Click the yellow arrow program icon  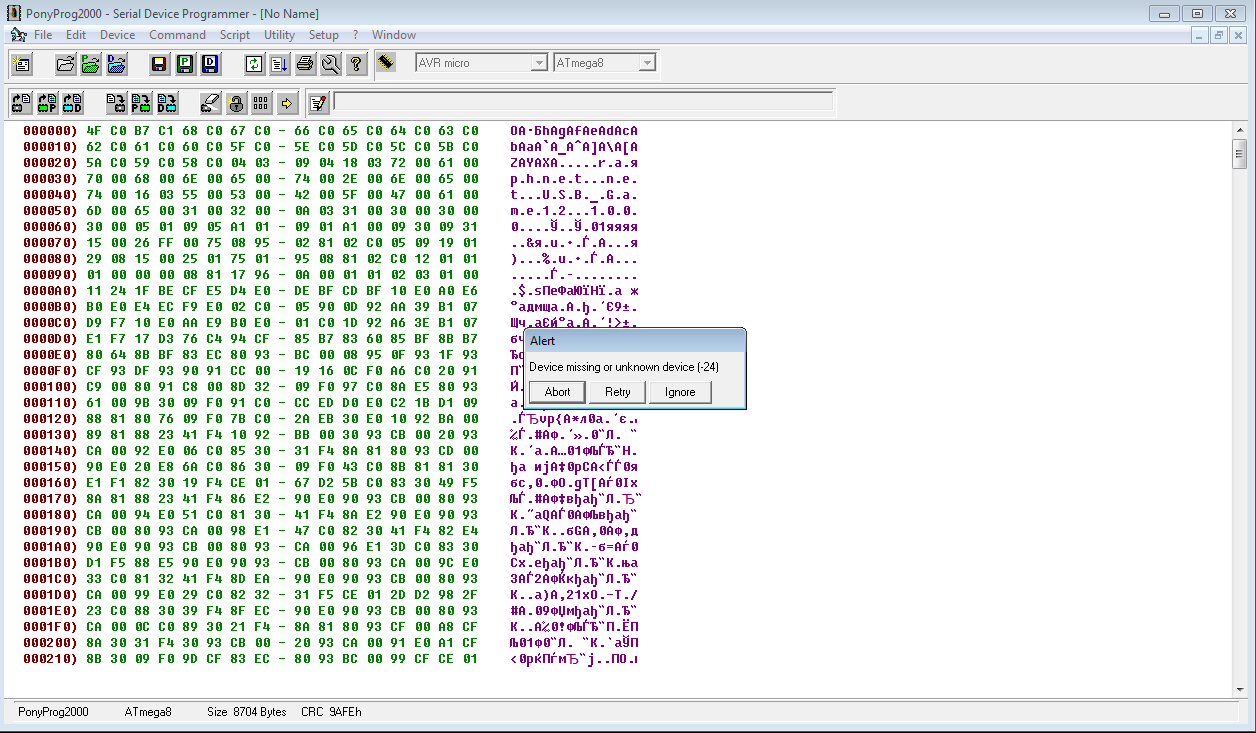pyautogui.click(x=287, y=102)
